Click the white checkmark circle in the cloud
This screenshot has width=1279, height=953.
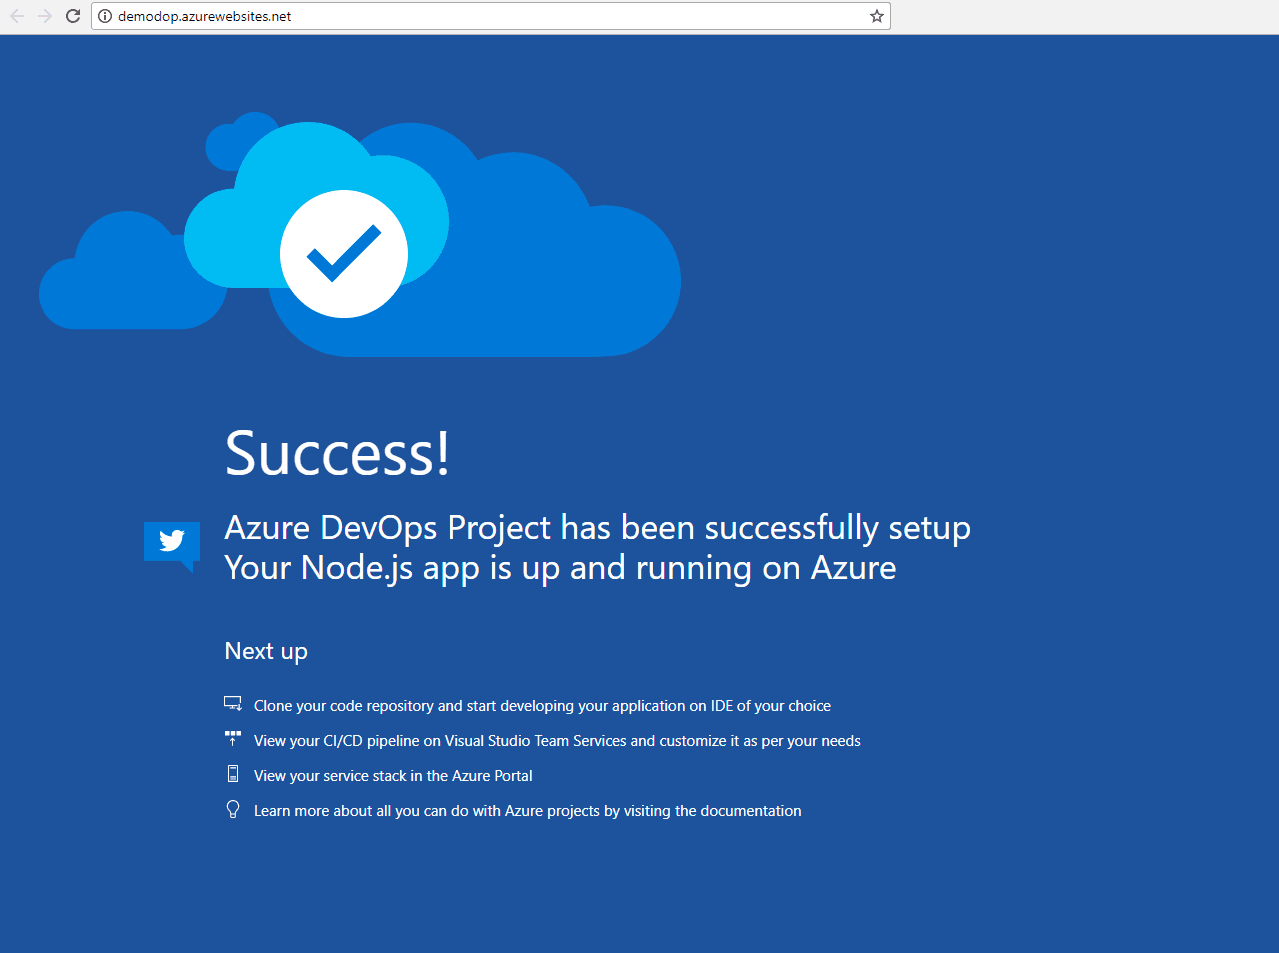tap(344, 254)
